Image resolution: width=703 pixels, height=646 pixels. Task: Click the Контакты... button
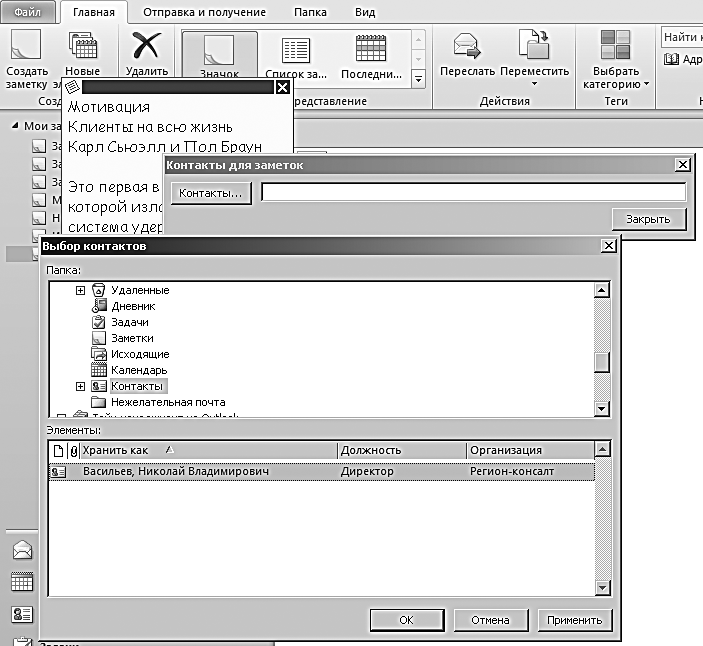click(x=211, y=193)
